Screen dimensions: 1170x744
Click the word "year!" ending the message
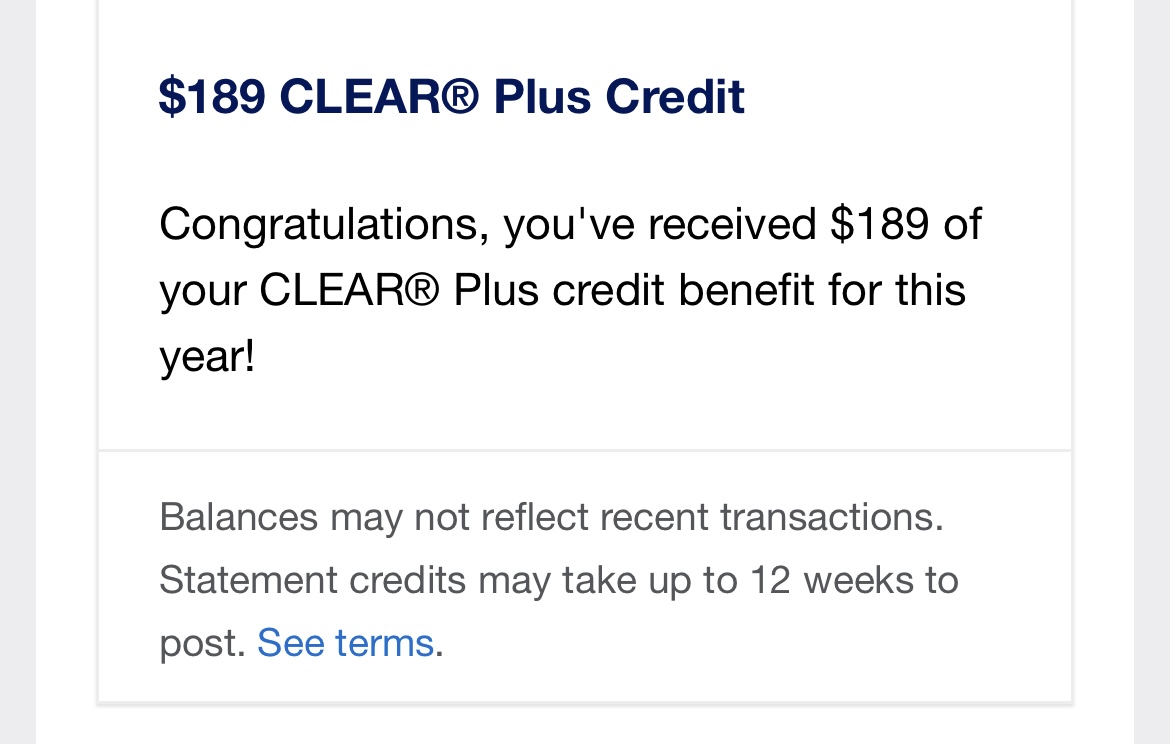[x=207, y=357]
